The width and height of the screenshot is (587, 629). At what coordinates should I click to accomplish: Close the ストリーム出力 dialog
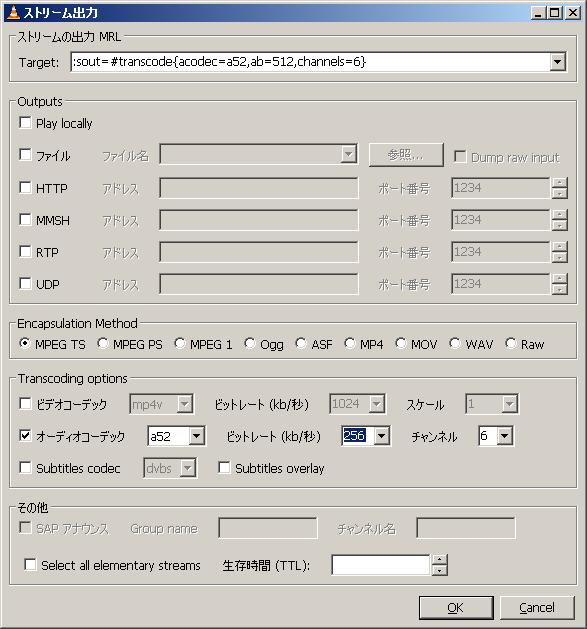573,13
